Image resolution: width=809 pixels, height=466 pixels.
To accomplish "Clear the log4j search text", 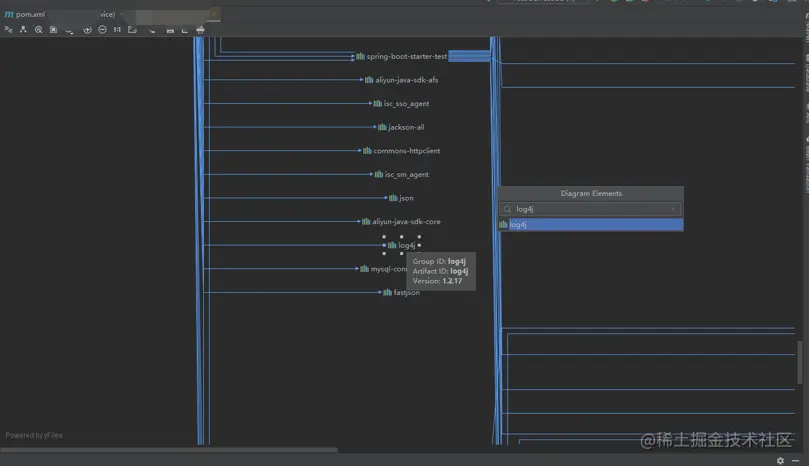I will click(x=673, y=209).
